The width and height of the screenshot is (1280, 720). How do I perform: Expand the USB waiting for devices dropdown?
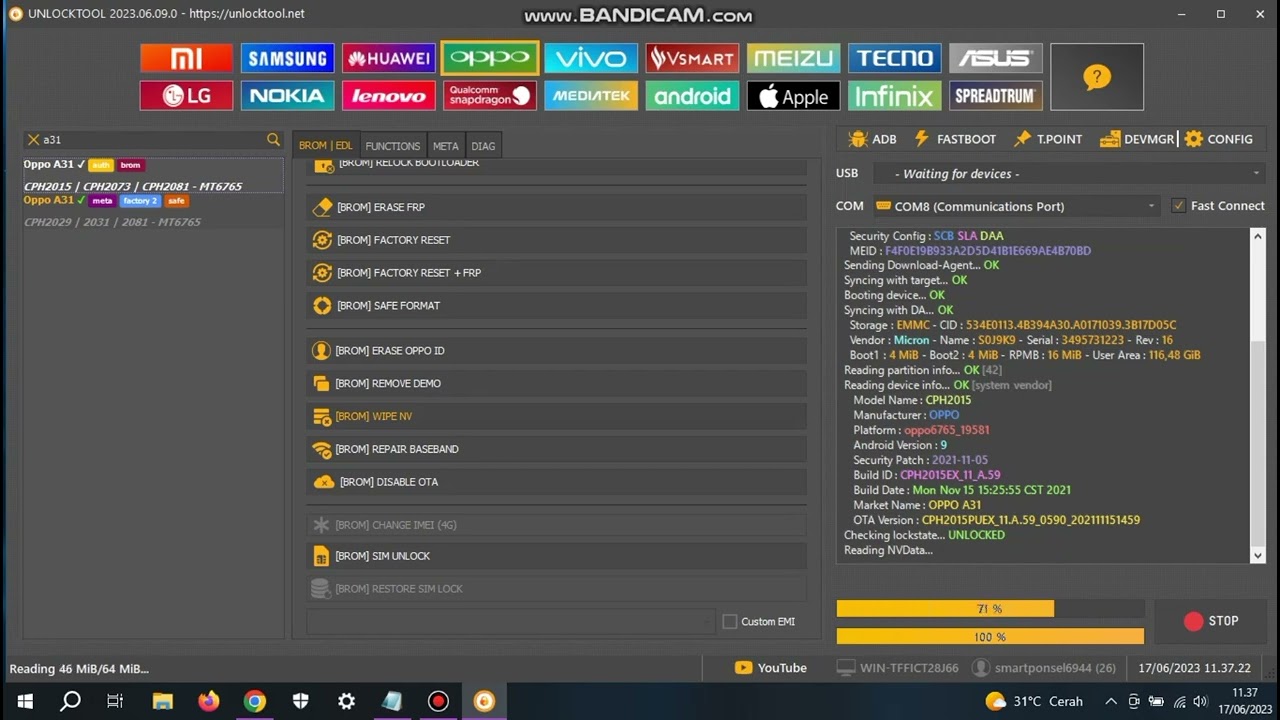point(1070,174)
